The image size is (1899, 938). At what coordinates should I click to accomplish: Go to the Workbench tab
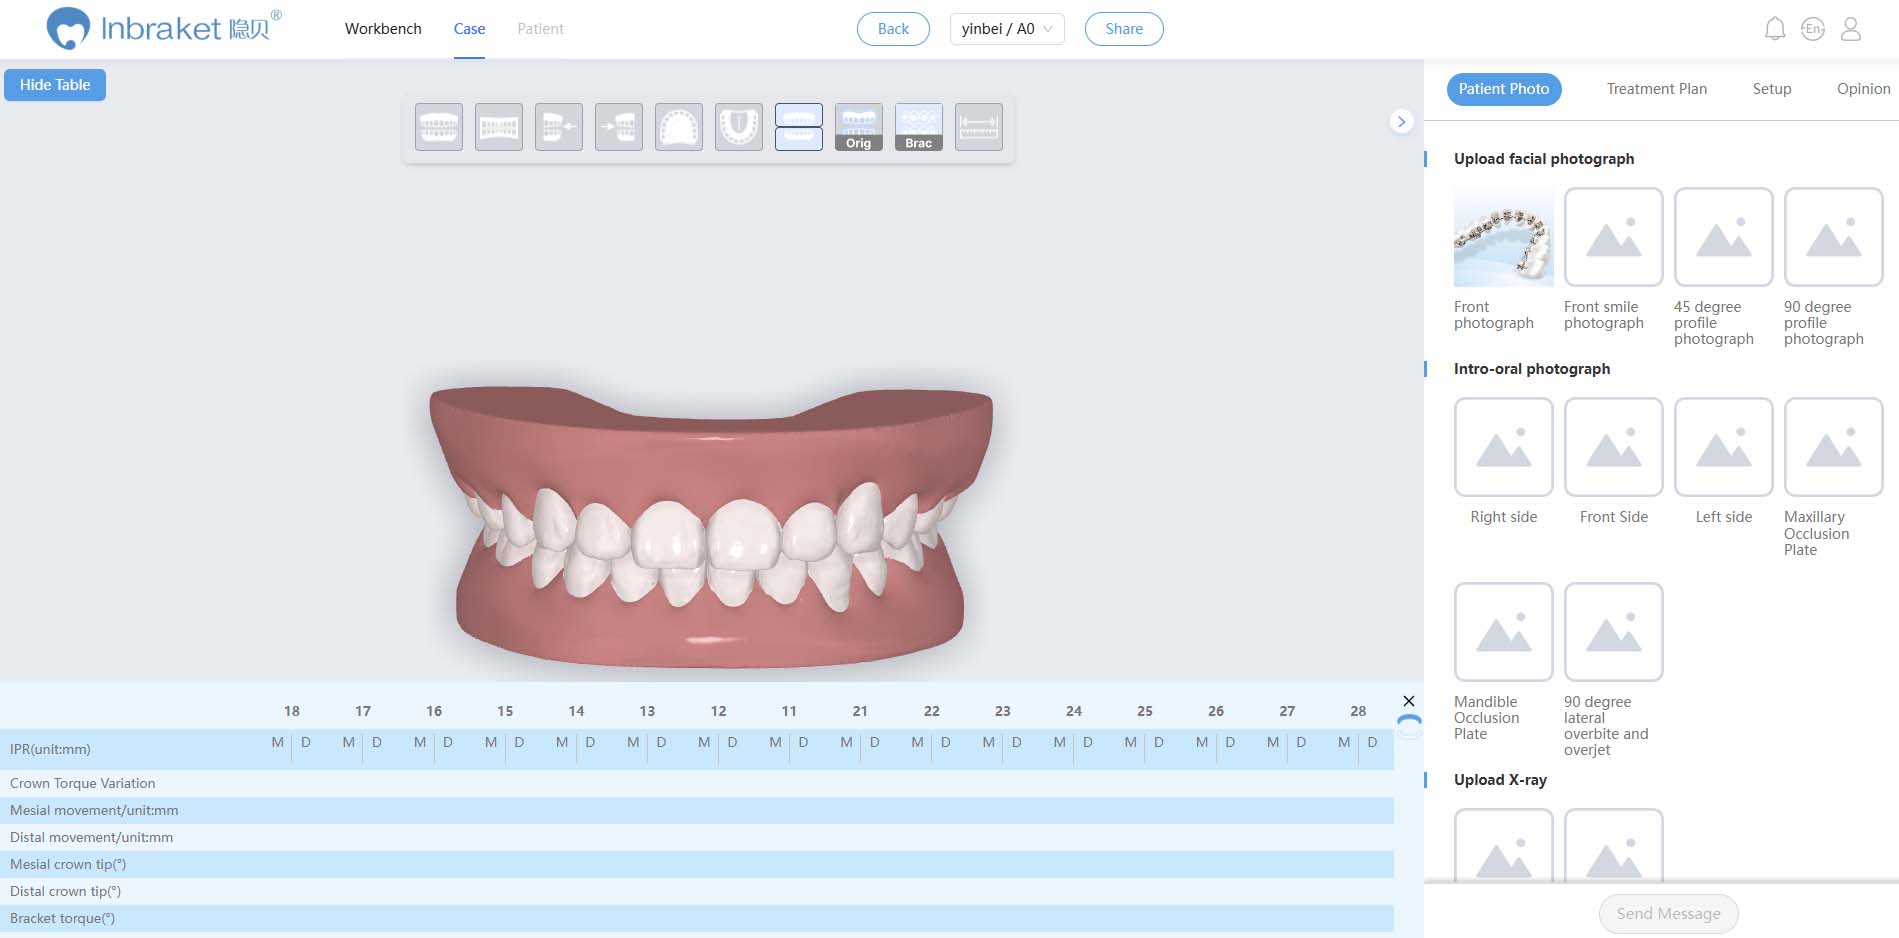click(x=383, y=29)
